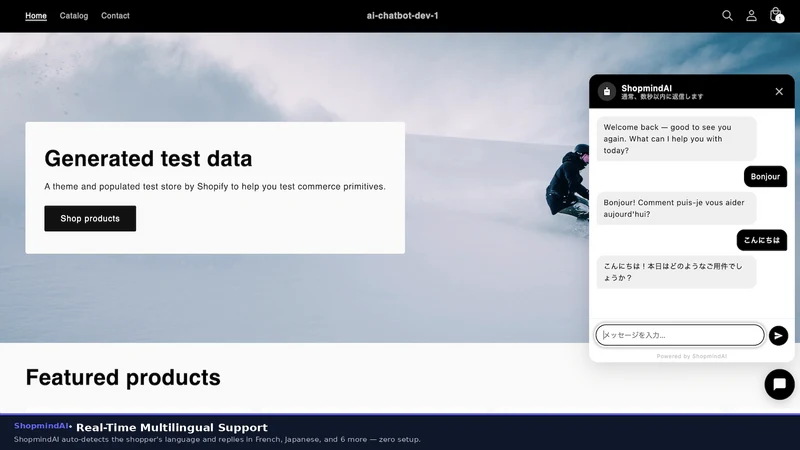
Task: Click the Japanese reply message bubble
Action: 676,272
